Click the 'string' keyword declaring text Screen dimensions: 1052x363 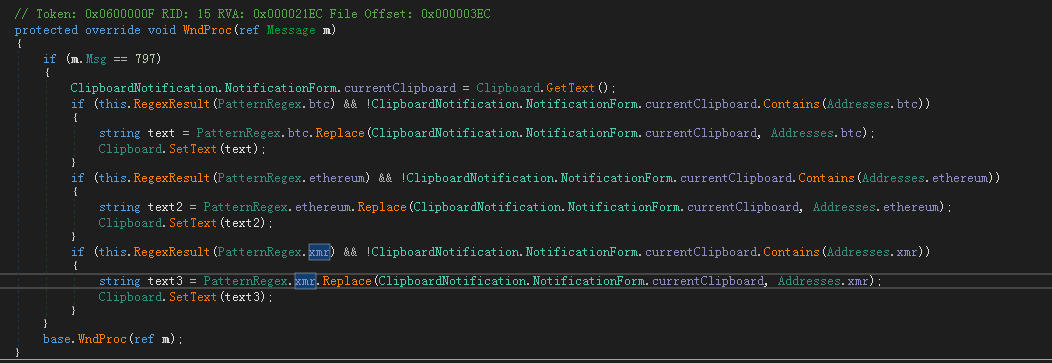tap(119, 133)
